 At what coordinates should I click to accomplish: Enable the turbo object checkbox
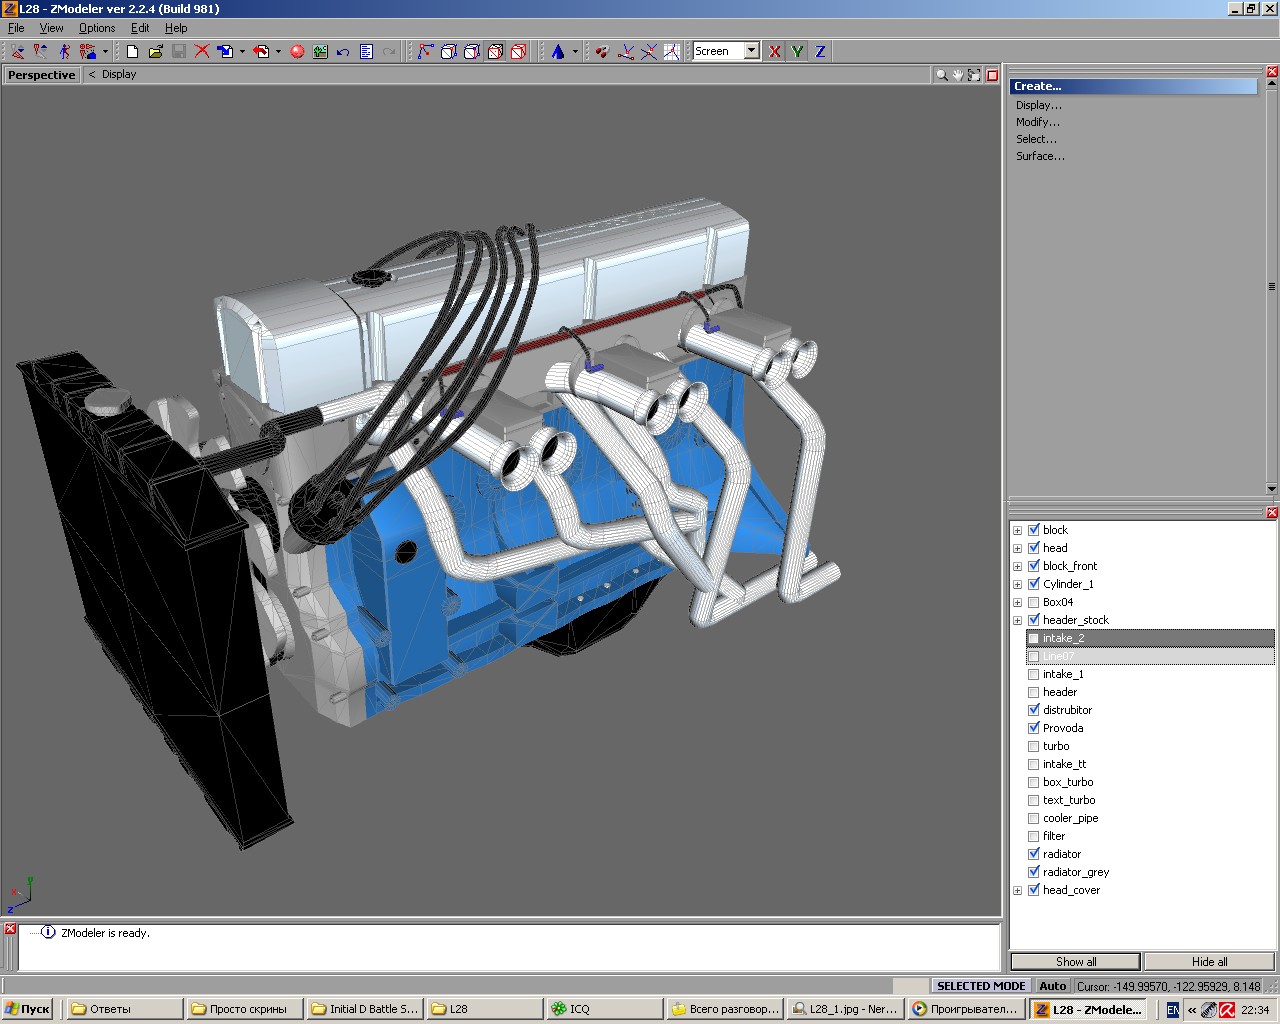tap(1034, 746)
